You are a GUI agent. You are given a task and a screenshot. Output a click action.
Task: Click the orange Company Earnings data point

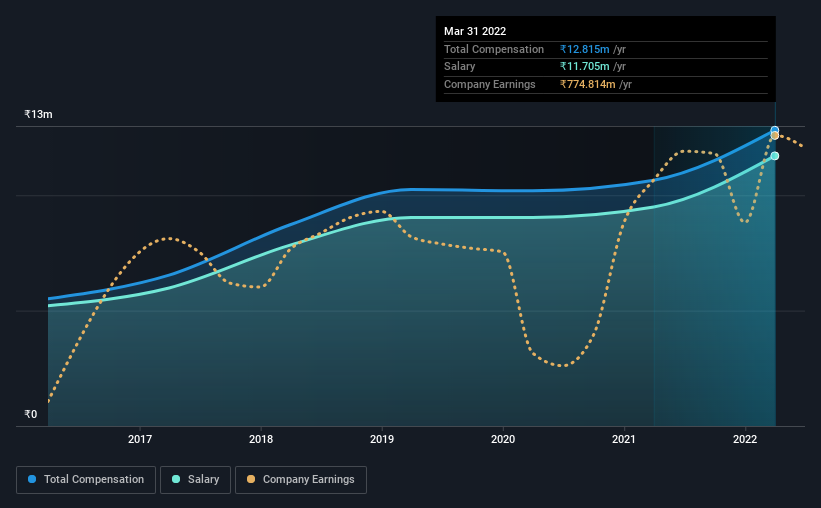click(774, 136)
